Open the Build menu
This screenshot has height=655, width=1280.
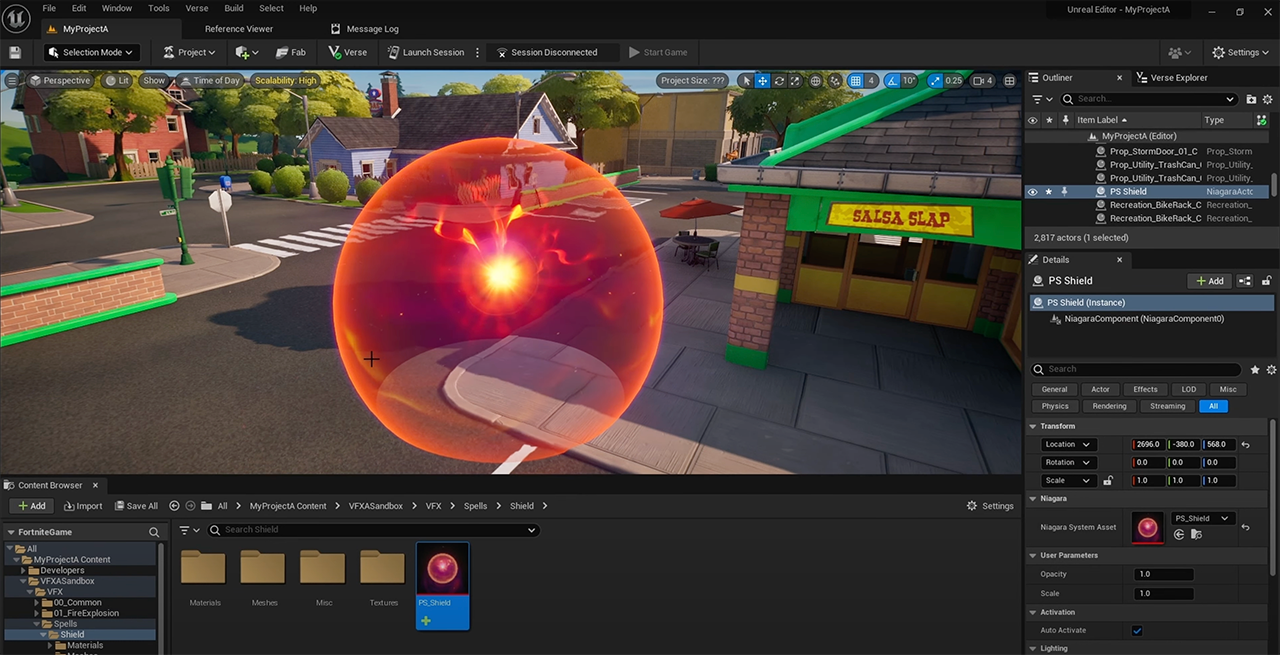(234, 8)
